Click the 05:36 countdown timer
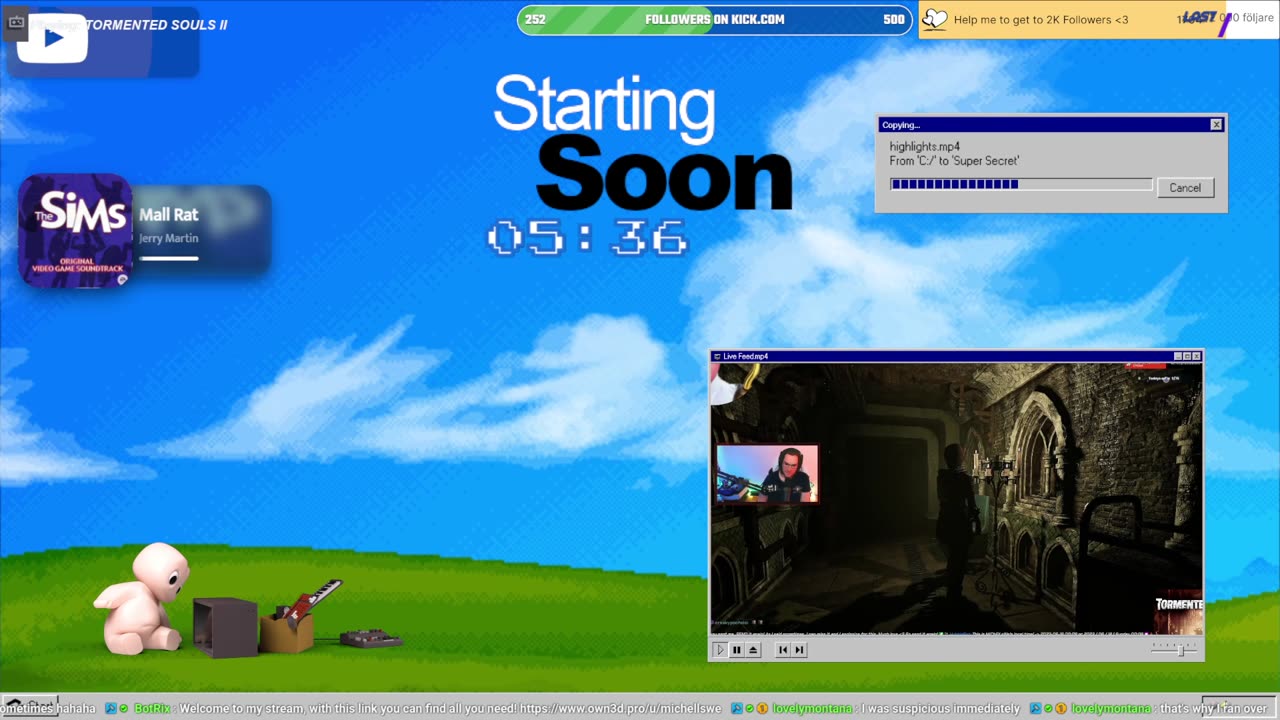This screenshot has height=720, width=1280. click(588, 239)
